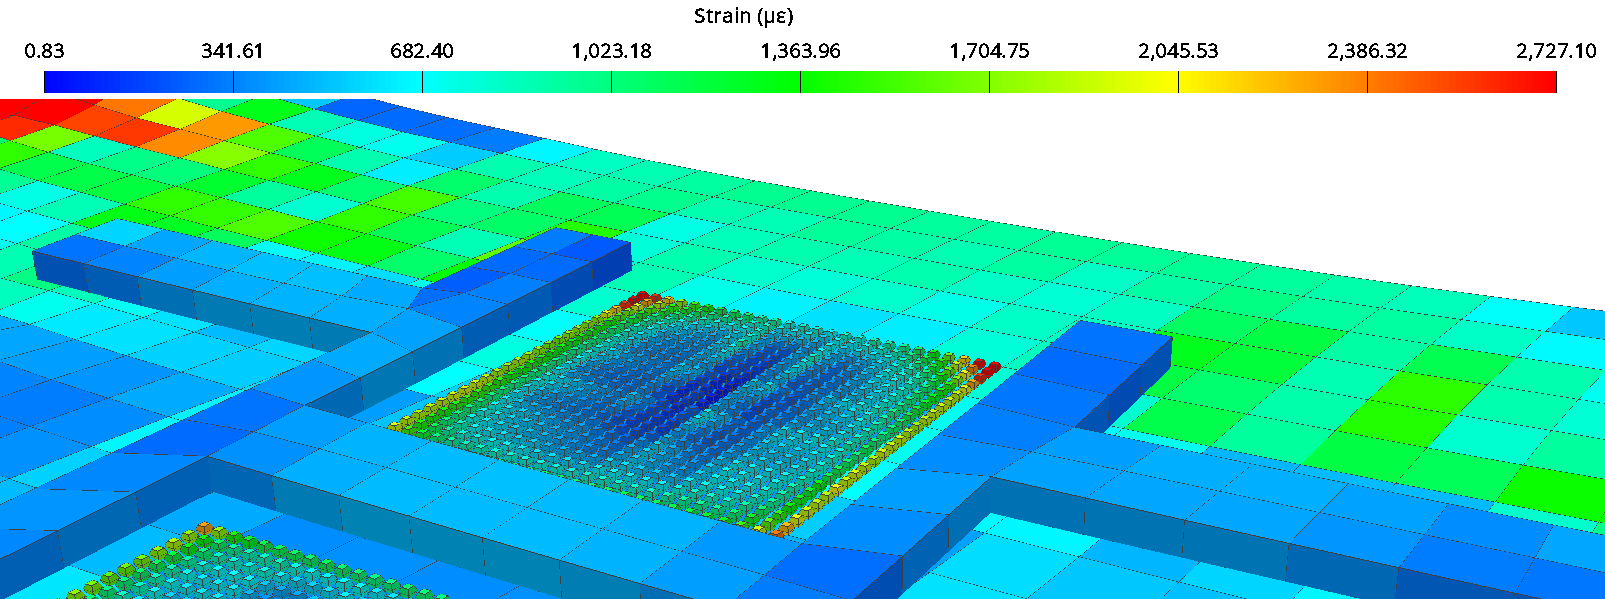Pick the dark blue band between 0.83 and 341.61
This screenshot has height=599, width=1605.
click(x=139, y=82)
